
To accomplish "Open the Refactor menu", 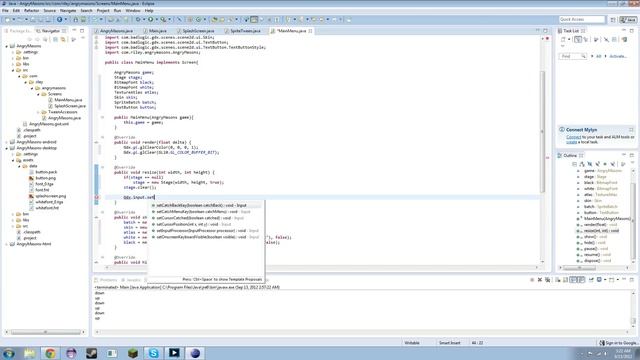I will click(x=31, y=11).
